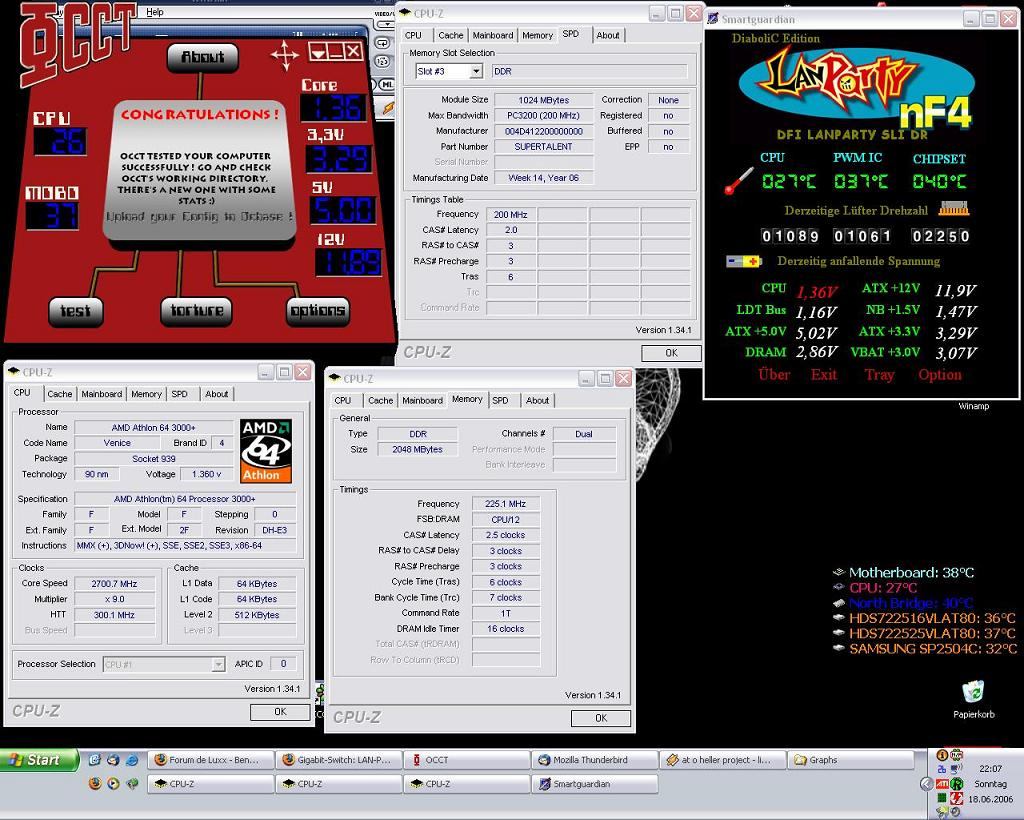Image resolution: width=1024 pixels, height=820 pixels.
Task: Click the SAMSUNG SP2504C drive icon on desktop
Action: (839, 648)
